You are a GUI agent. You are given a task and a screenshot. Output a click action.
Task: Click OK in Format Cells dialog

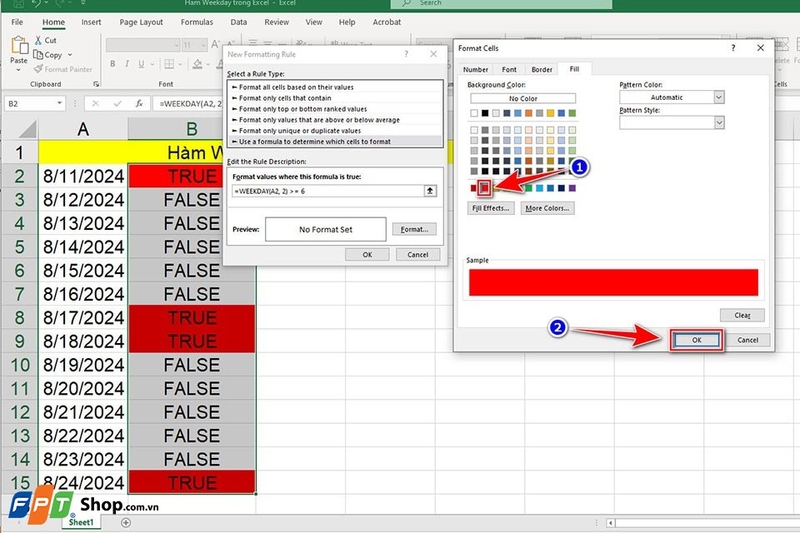(696, 340)
